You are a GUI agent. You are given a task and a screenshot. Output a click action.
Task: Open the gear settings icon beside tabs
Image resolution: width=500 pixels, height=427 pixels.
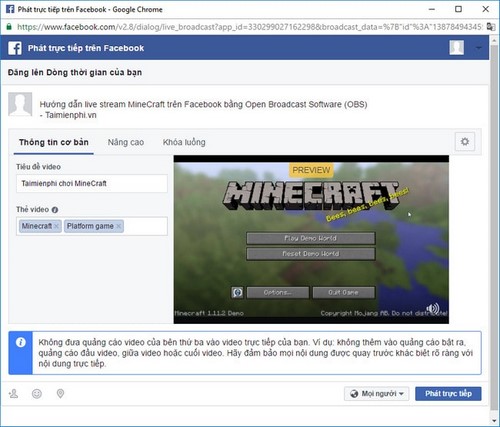pyautogui.click(x=465, y=142)
